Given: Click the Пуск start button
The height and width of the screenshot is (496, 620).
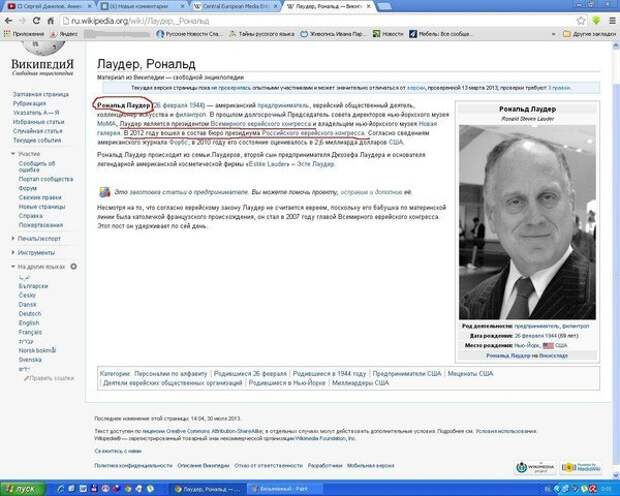Looking at the screenshot, I should [23, 489].
